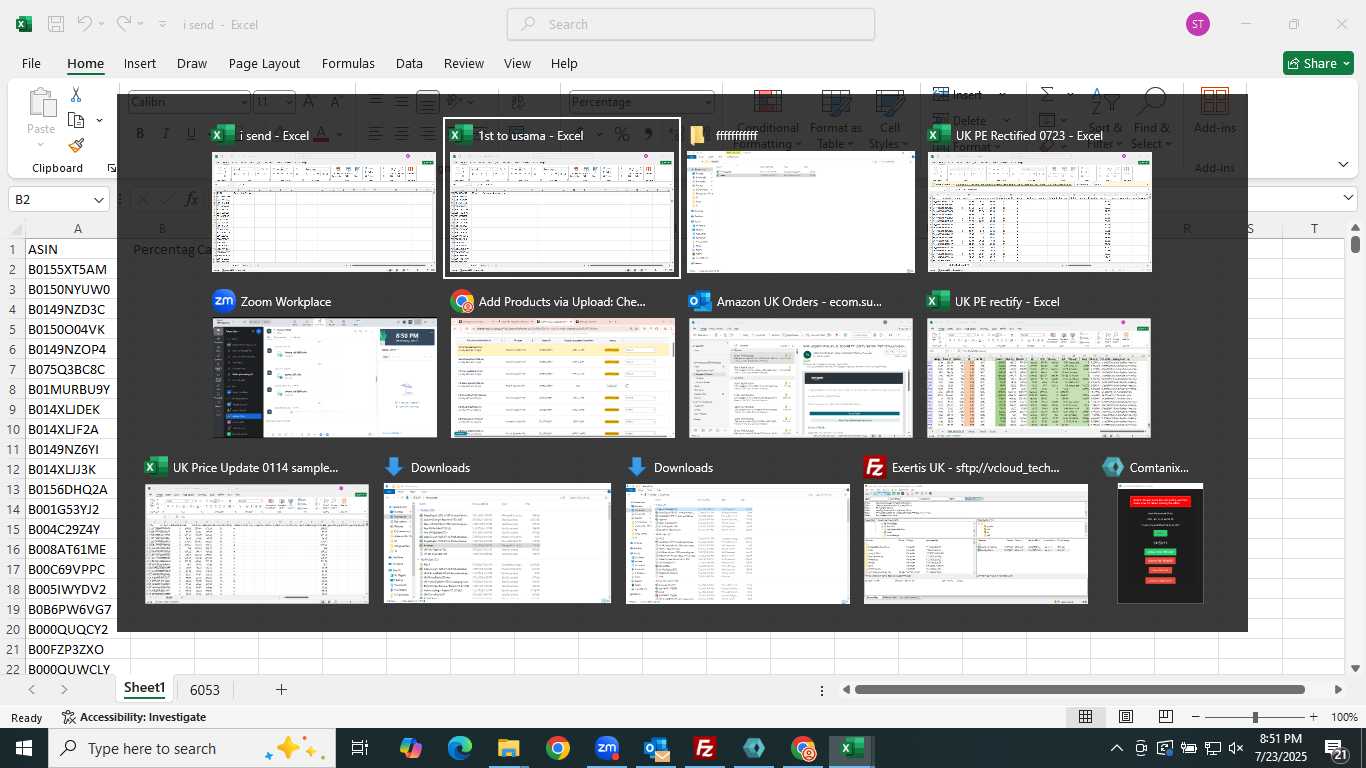Expand Customize Quick Access Toolbar dropdown
This screenshot has width=1366, height=768.
tap(164, 24)
